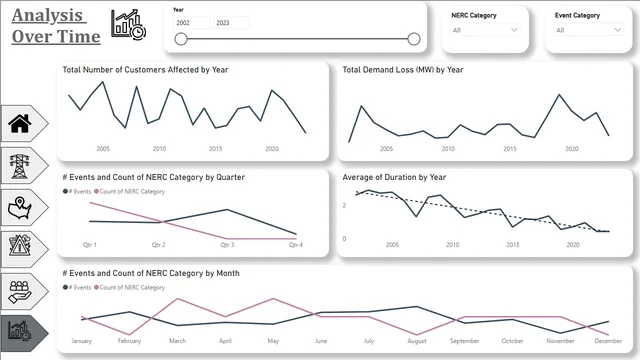Click the right handle of Year slider
Viewport: 640px width, 360px height.
coord(414,39)
